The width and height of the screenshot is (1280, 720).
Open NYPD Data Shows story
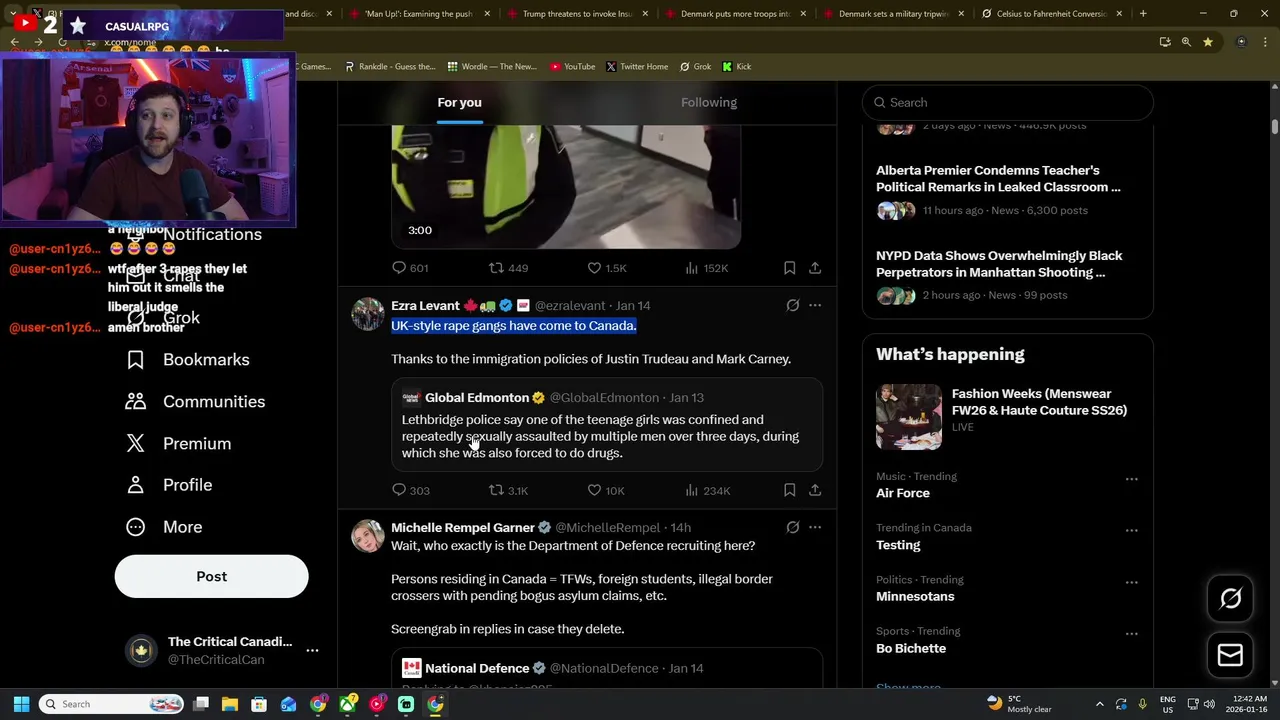(999, 264)
